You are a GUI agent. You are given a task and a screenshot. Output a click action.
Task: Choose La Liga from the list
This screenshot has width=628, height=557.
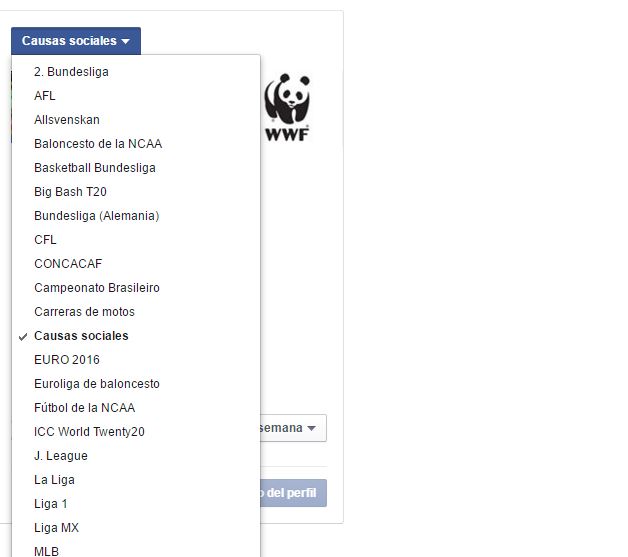click(x=136, y=480)
